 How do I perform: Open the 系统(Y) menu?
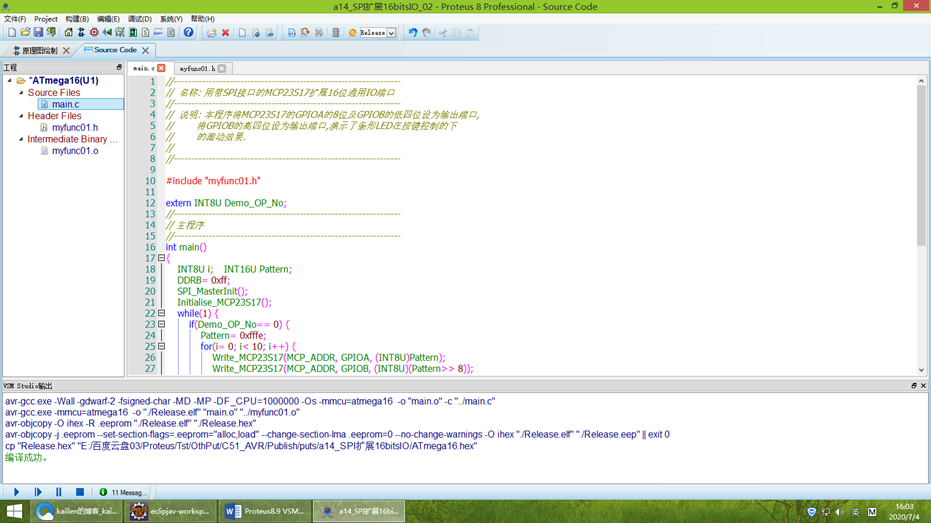(x=171, y=19)
